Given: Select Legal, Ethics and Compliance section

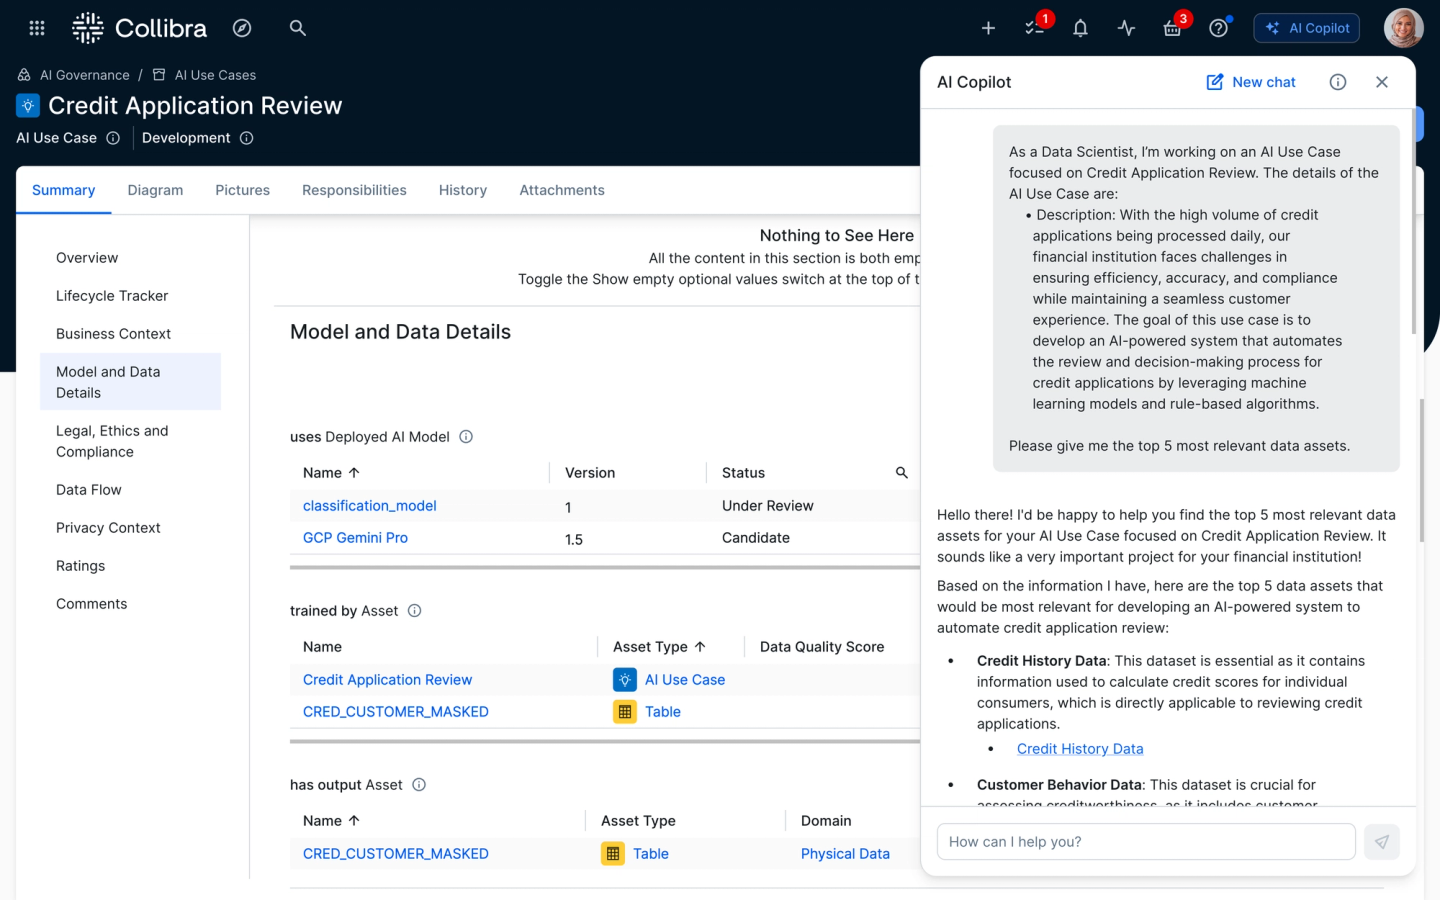Looking at the screenshot, I should [x=112, y=441].
